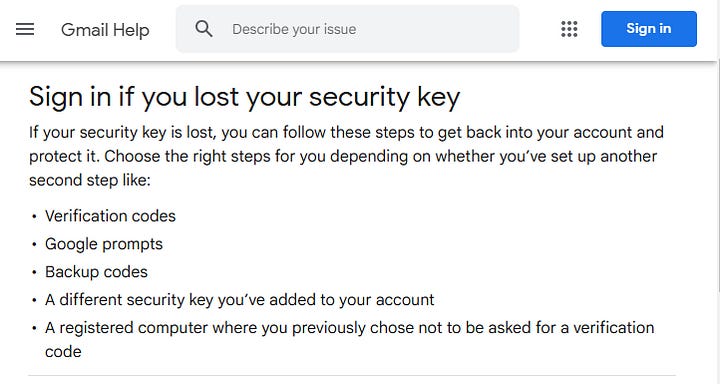Click the magnifying glass search icon
This screenshot has height=384, width=720.
click(x=204, y=29)
